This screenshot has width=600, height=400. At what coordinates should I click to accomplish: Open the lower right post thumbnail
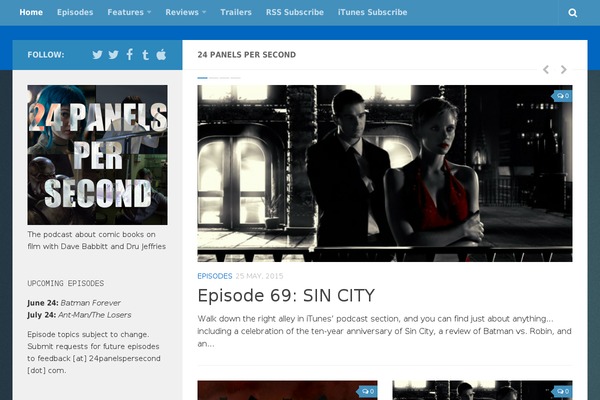pyautogui.click(x=483, y=390)
